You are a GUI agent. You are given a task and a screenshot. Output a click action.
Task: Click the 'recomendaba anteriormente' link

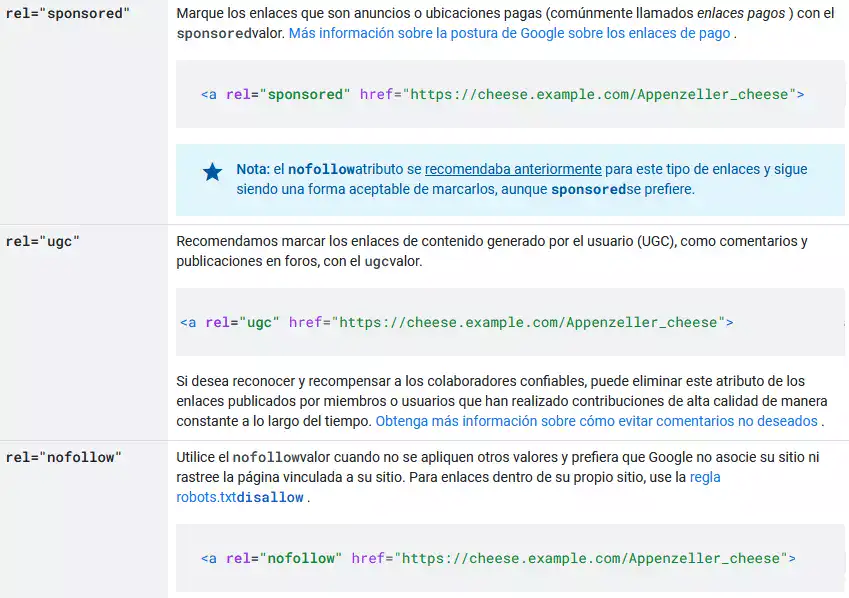513,169
